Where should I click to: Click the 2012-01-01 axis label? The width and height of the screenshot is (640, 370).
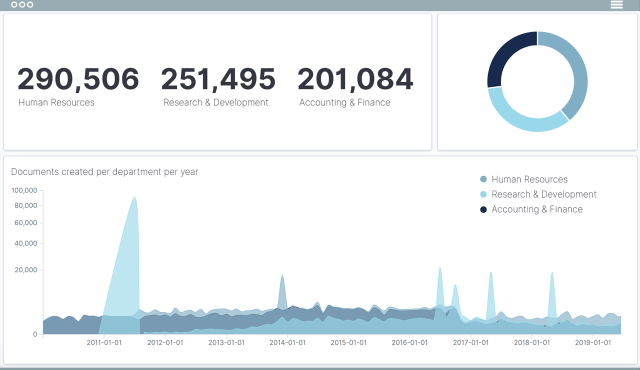(x=165, y=343)
